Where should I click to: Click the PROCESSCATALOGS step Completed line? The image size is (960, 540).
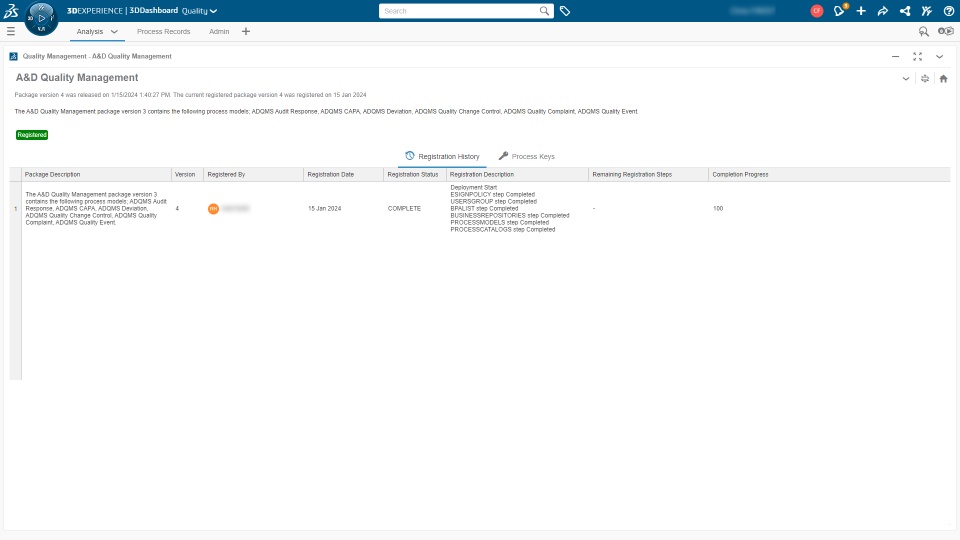pyautogui.click(x=503, y=230)
